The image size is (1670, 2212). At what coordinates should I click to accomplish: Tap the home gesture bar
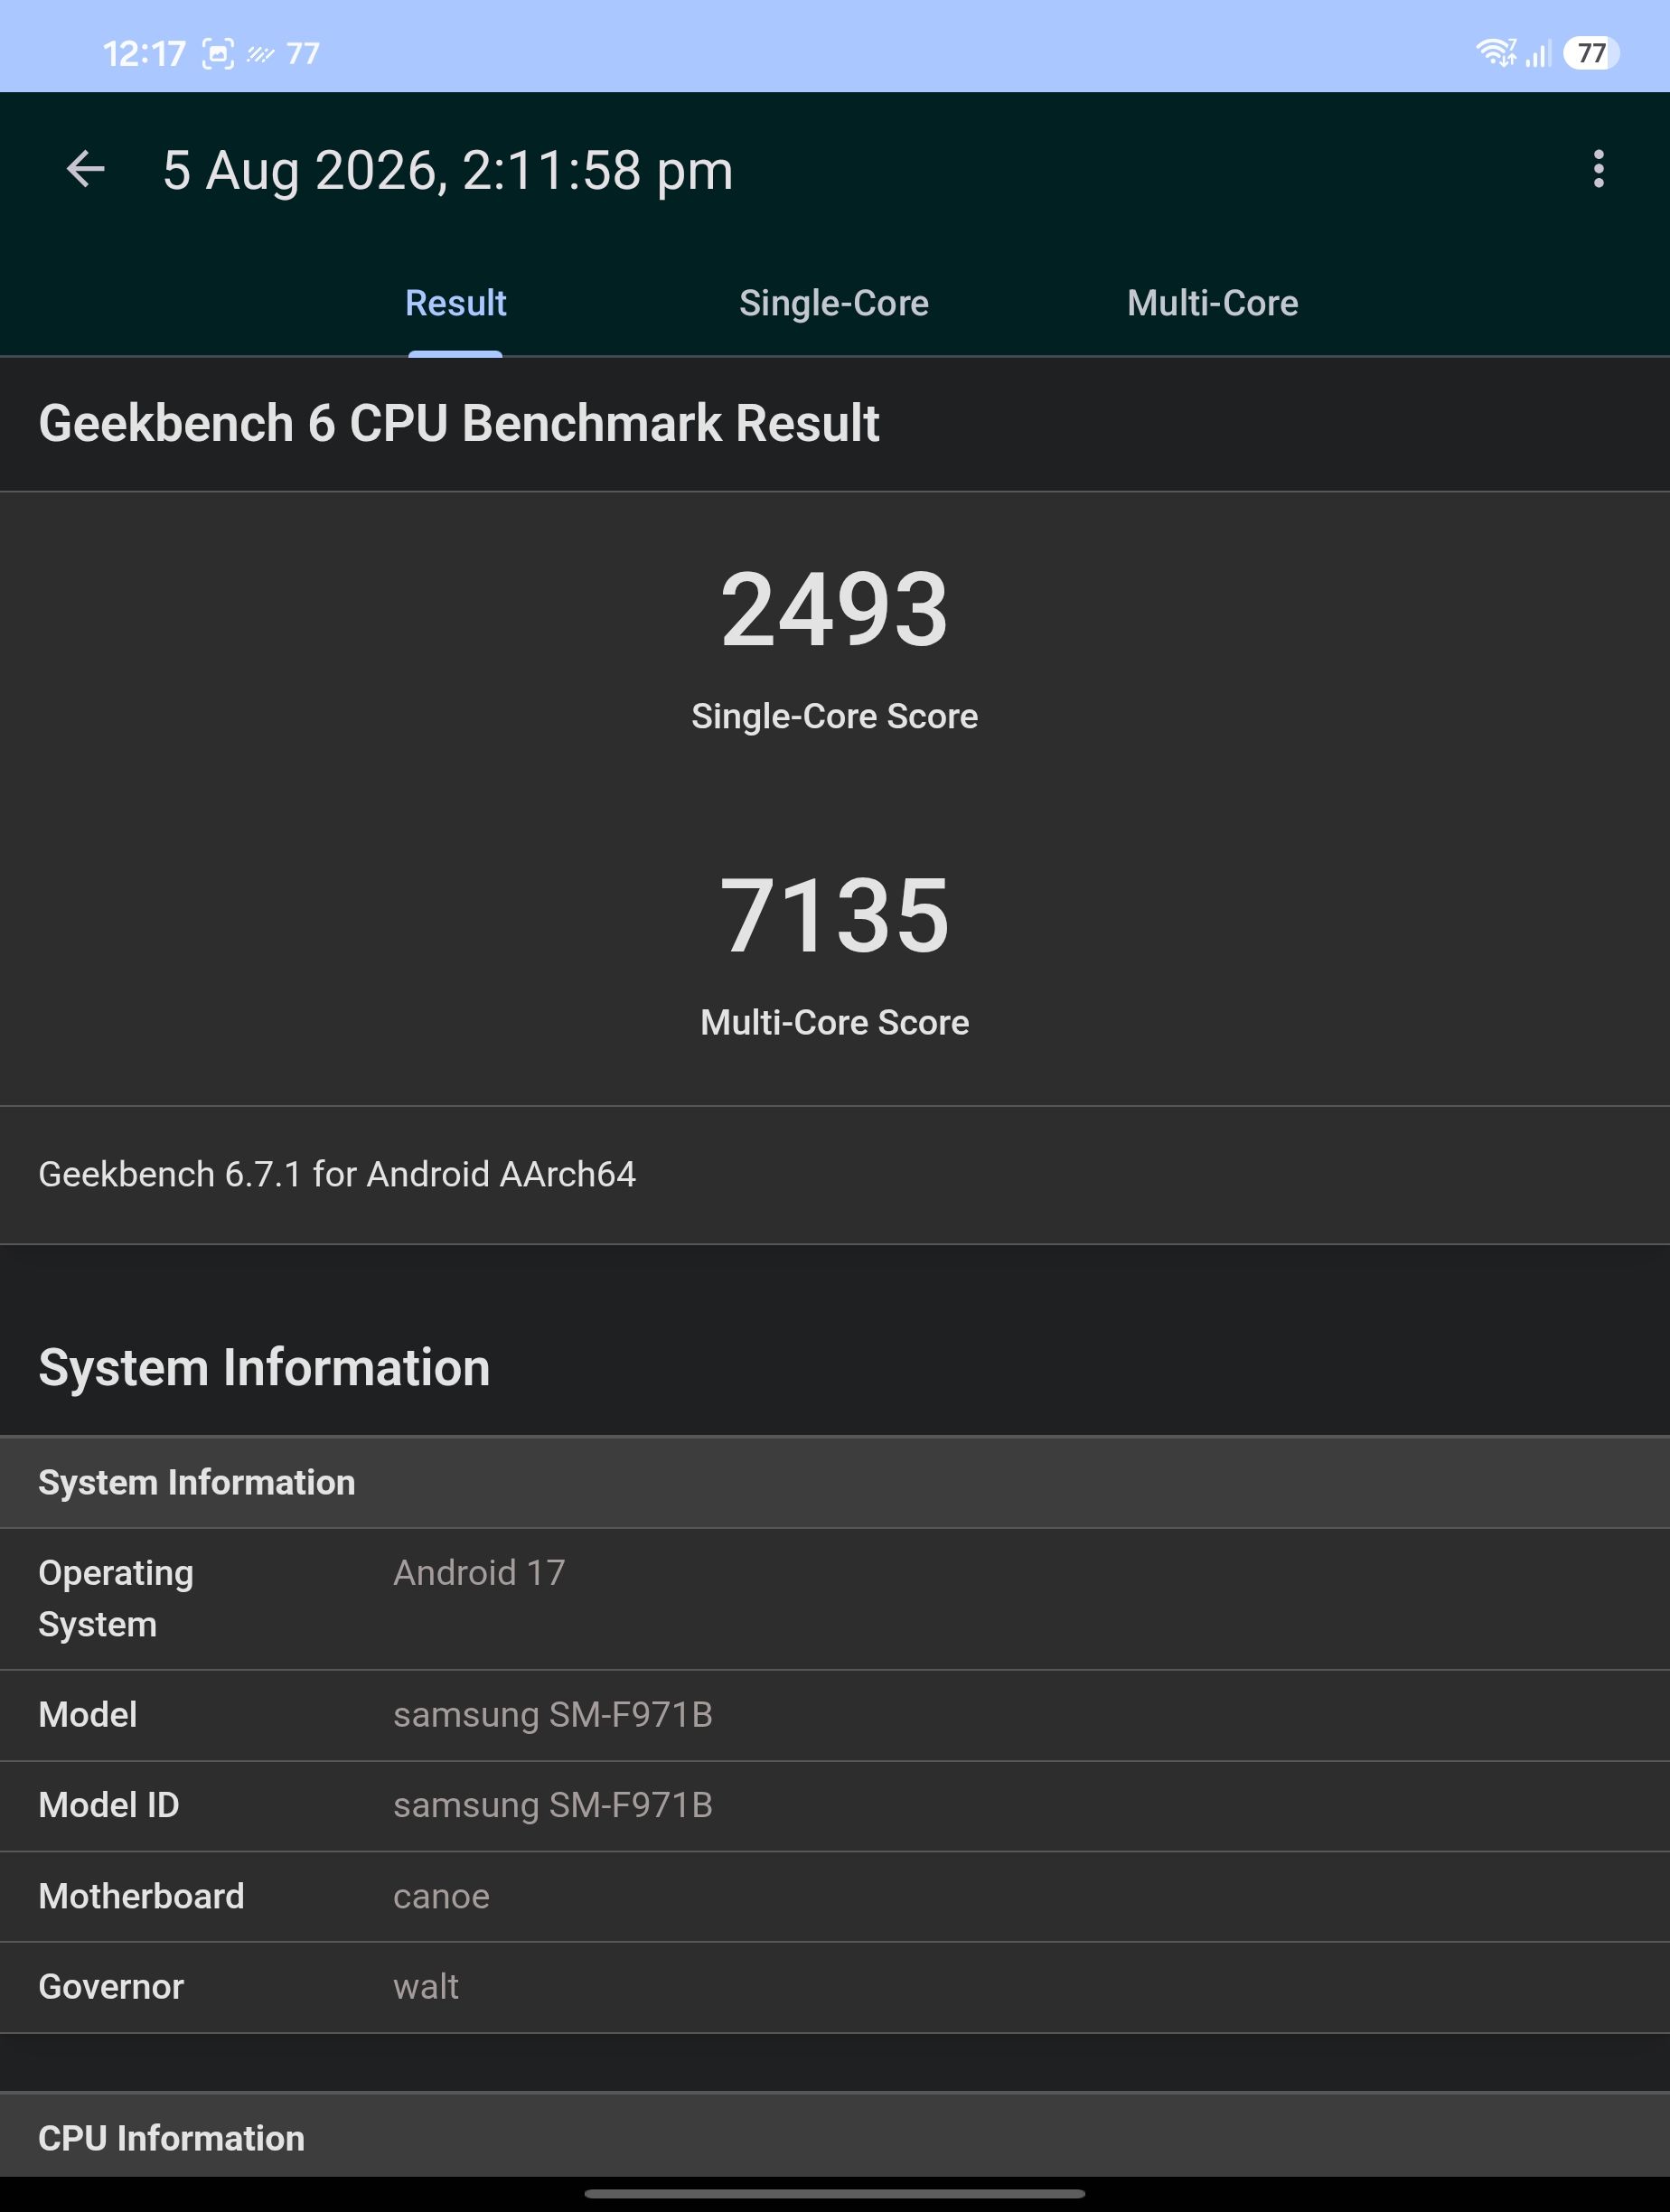(834, 2194)
